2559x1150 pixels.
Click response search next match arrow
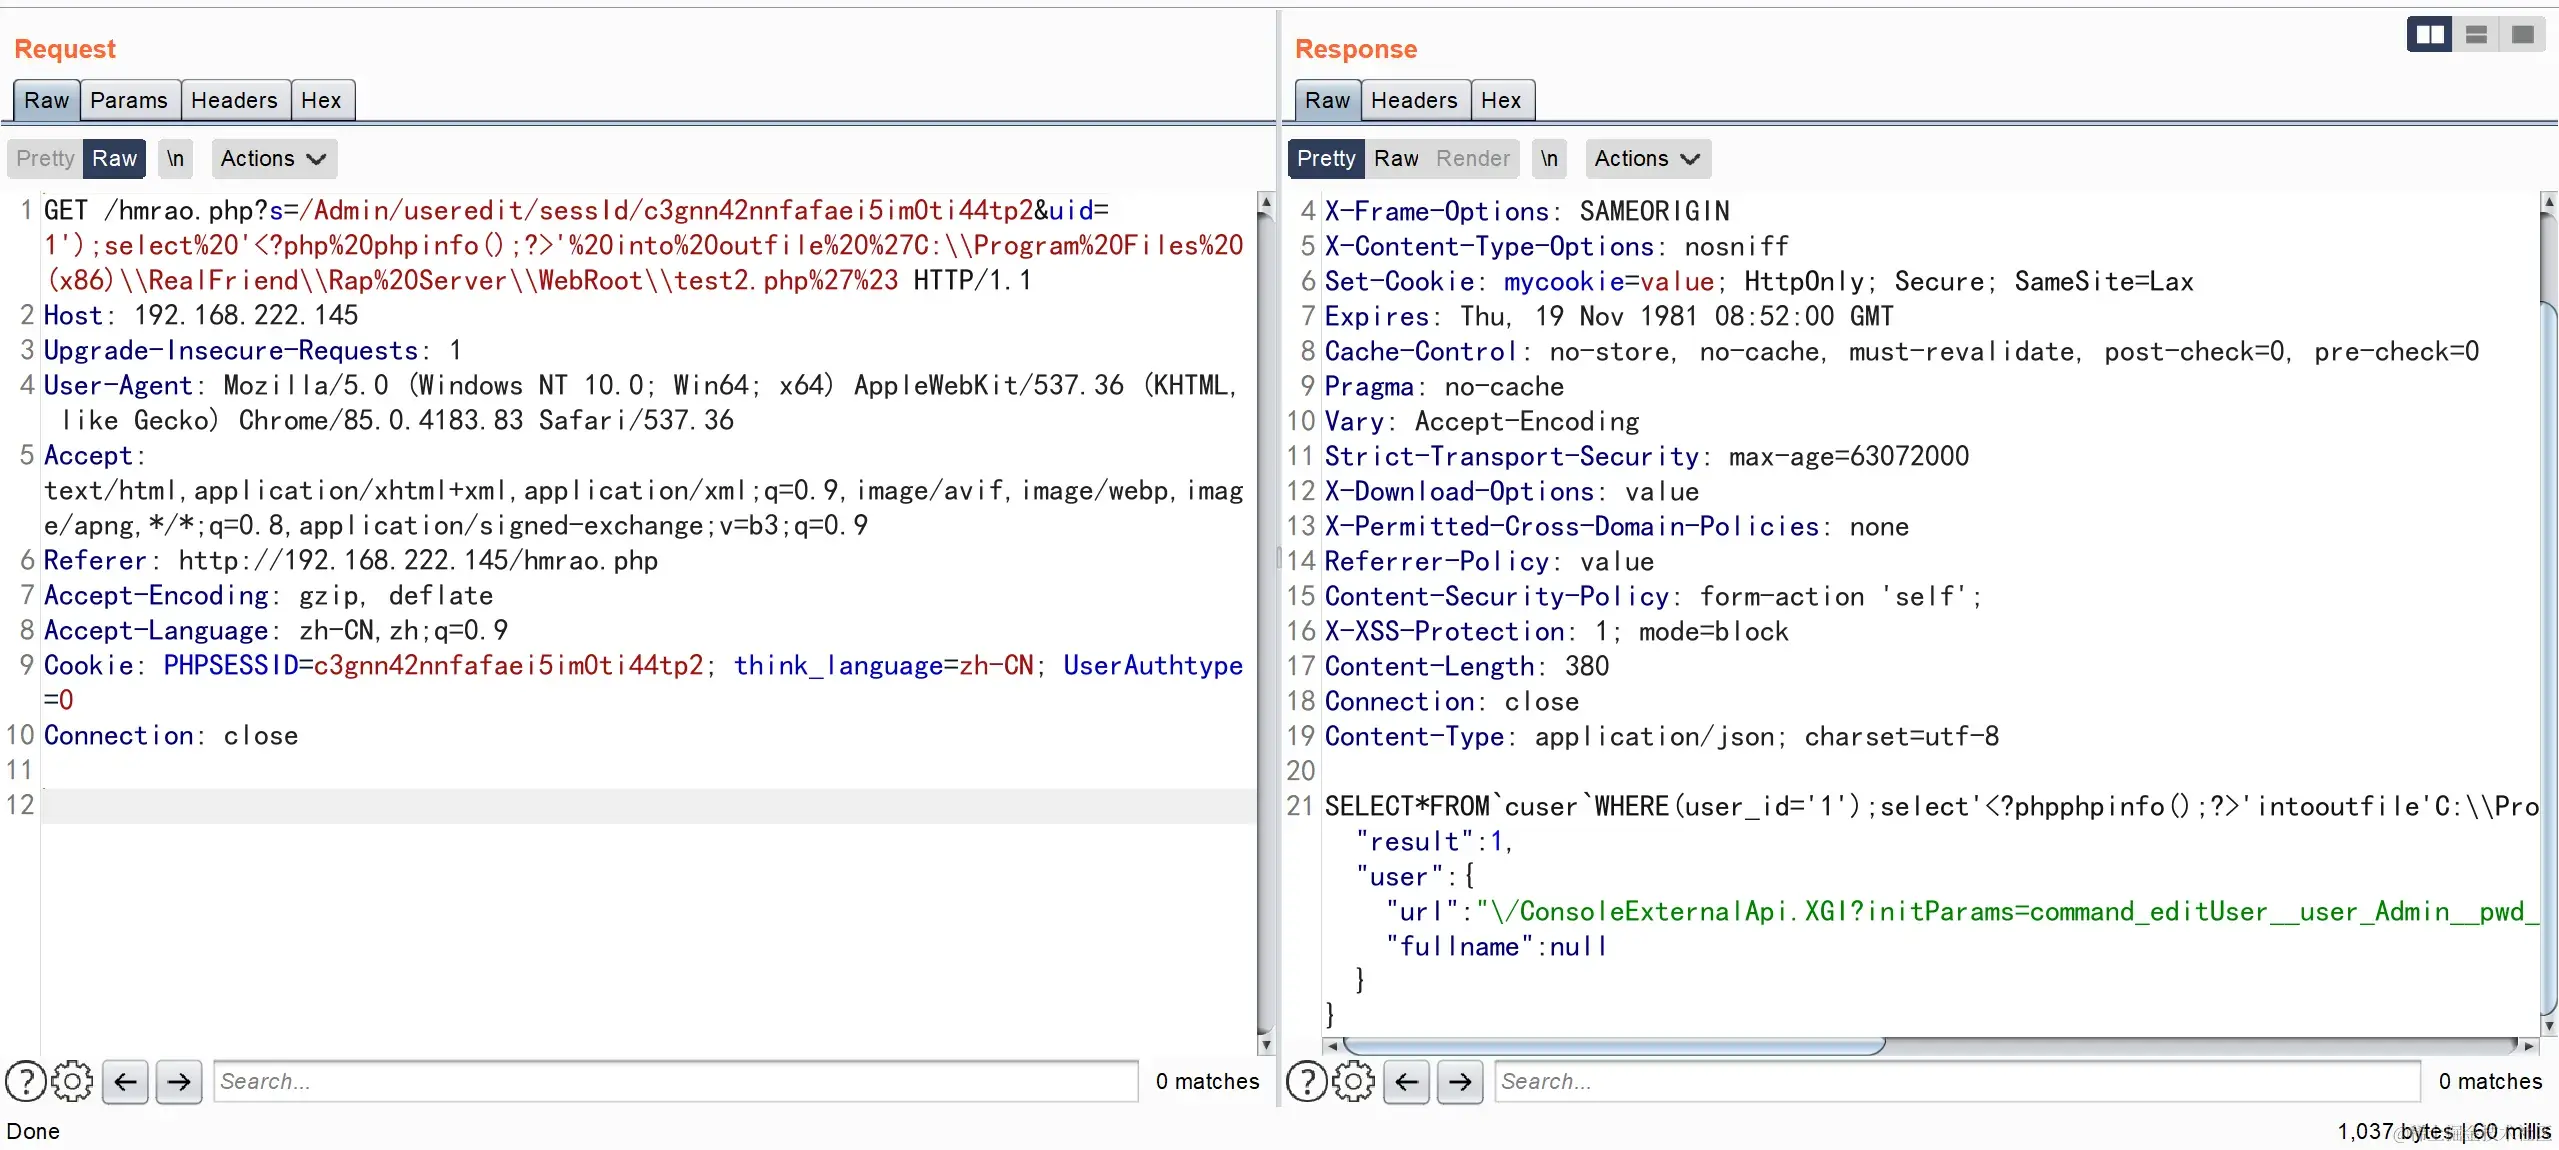point(1460,1081)
